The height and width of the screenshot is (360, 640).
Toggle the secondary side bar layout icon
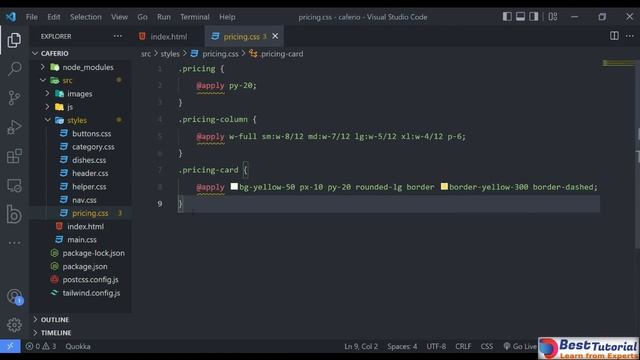pos(534,17)
